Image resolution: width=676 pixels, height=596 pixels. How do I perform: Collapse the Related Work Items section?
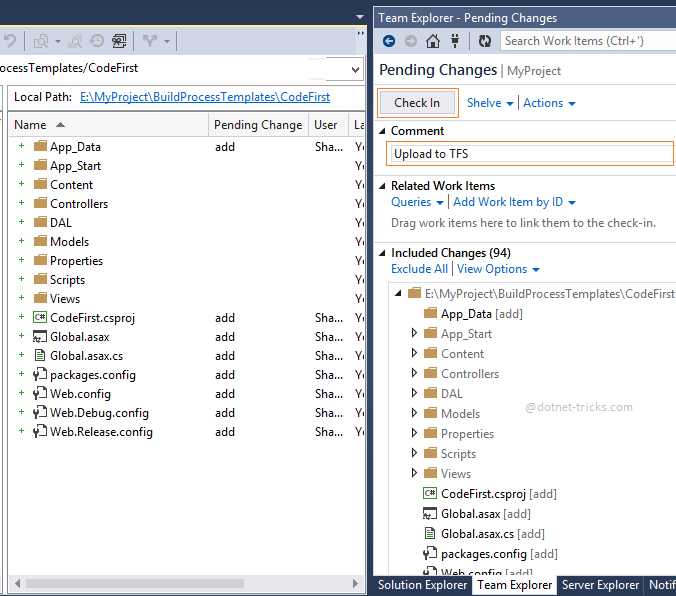tap(382, 186)
